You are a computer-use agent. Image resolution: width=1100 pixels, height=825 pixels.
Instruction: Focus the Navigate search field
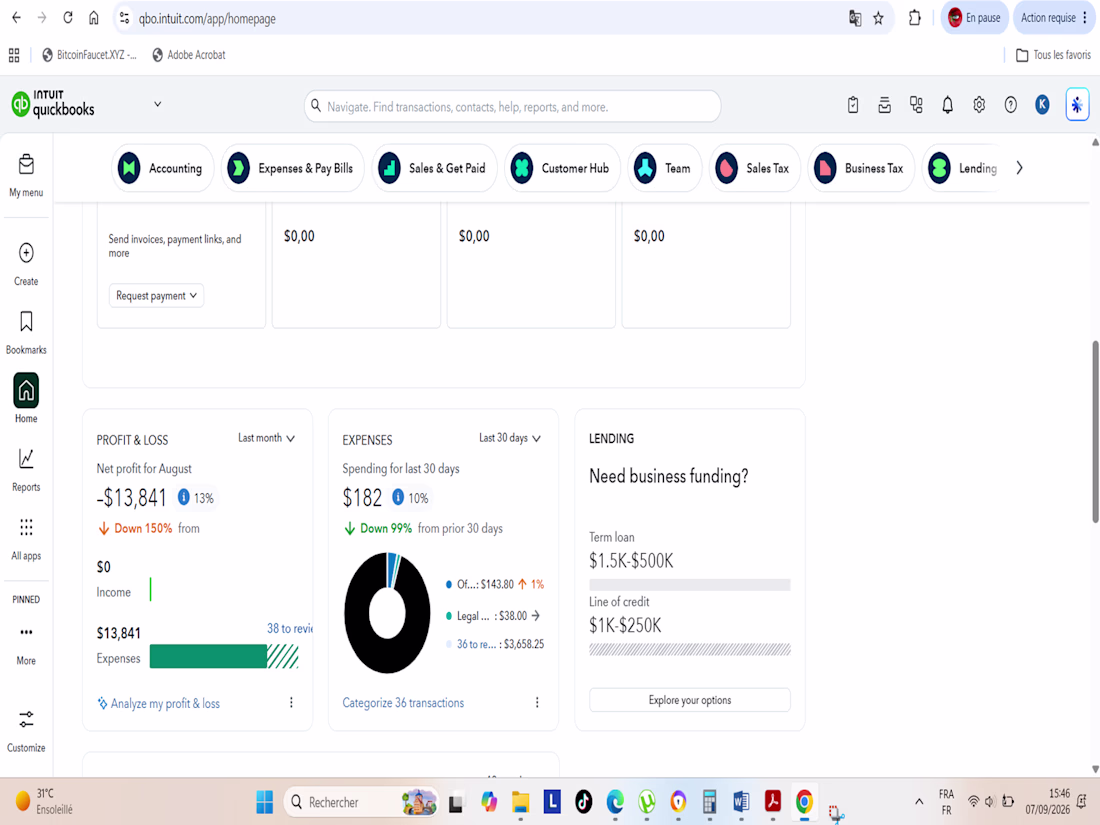click(x=513, y=107)
